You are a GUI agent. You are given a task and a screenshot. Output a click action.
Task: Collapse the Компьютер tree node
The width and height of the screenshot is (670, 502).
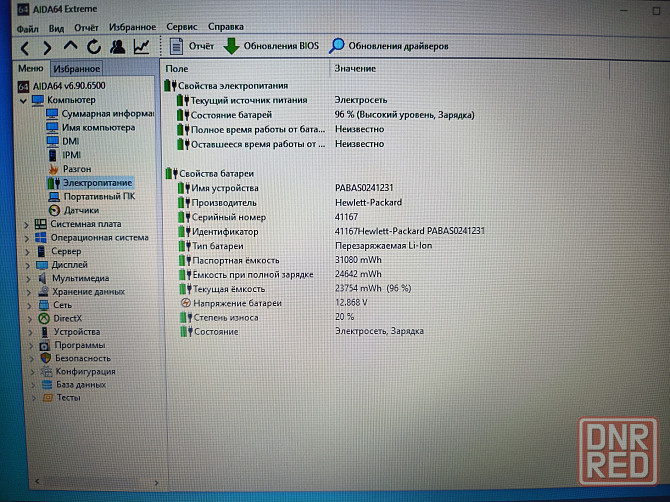[23, 101]
